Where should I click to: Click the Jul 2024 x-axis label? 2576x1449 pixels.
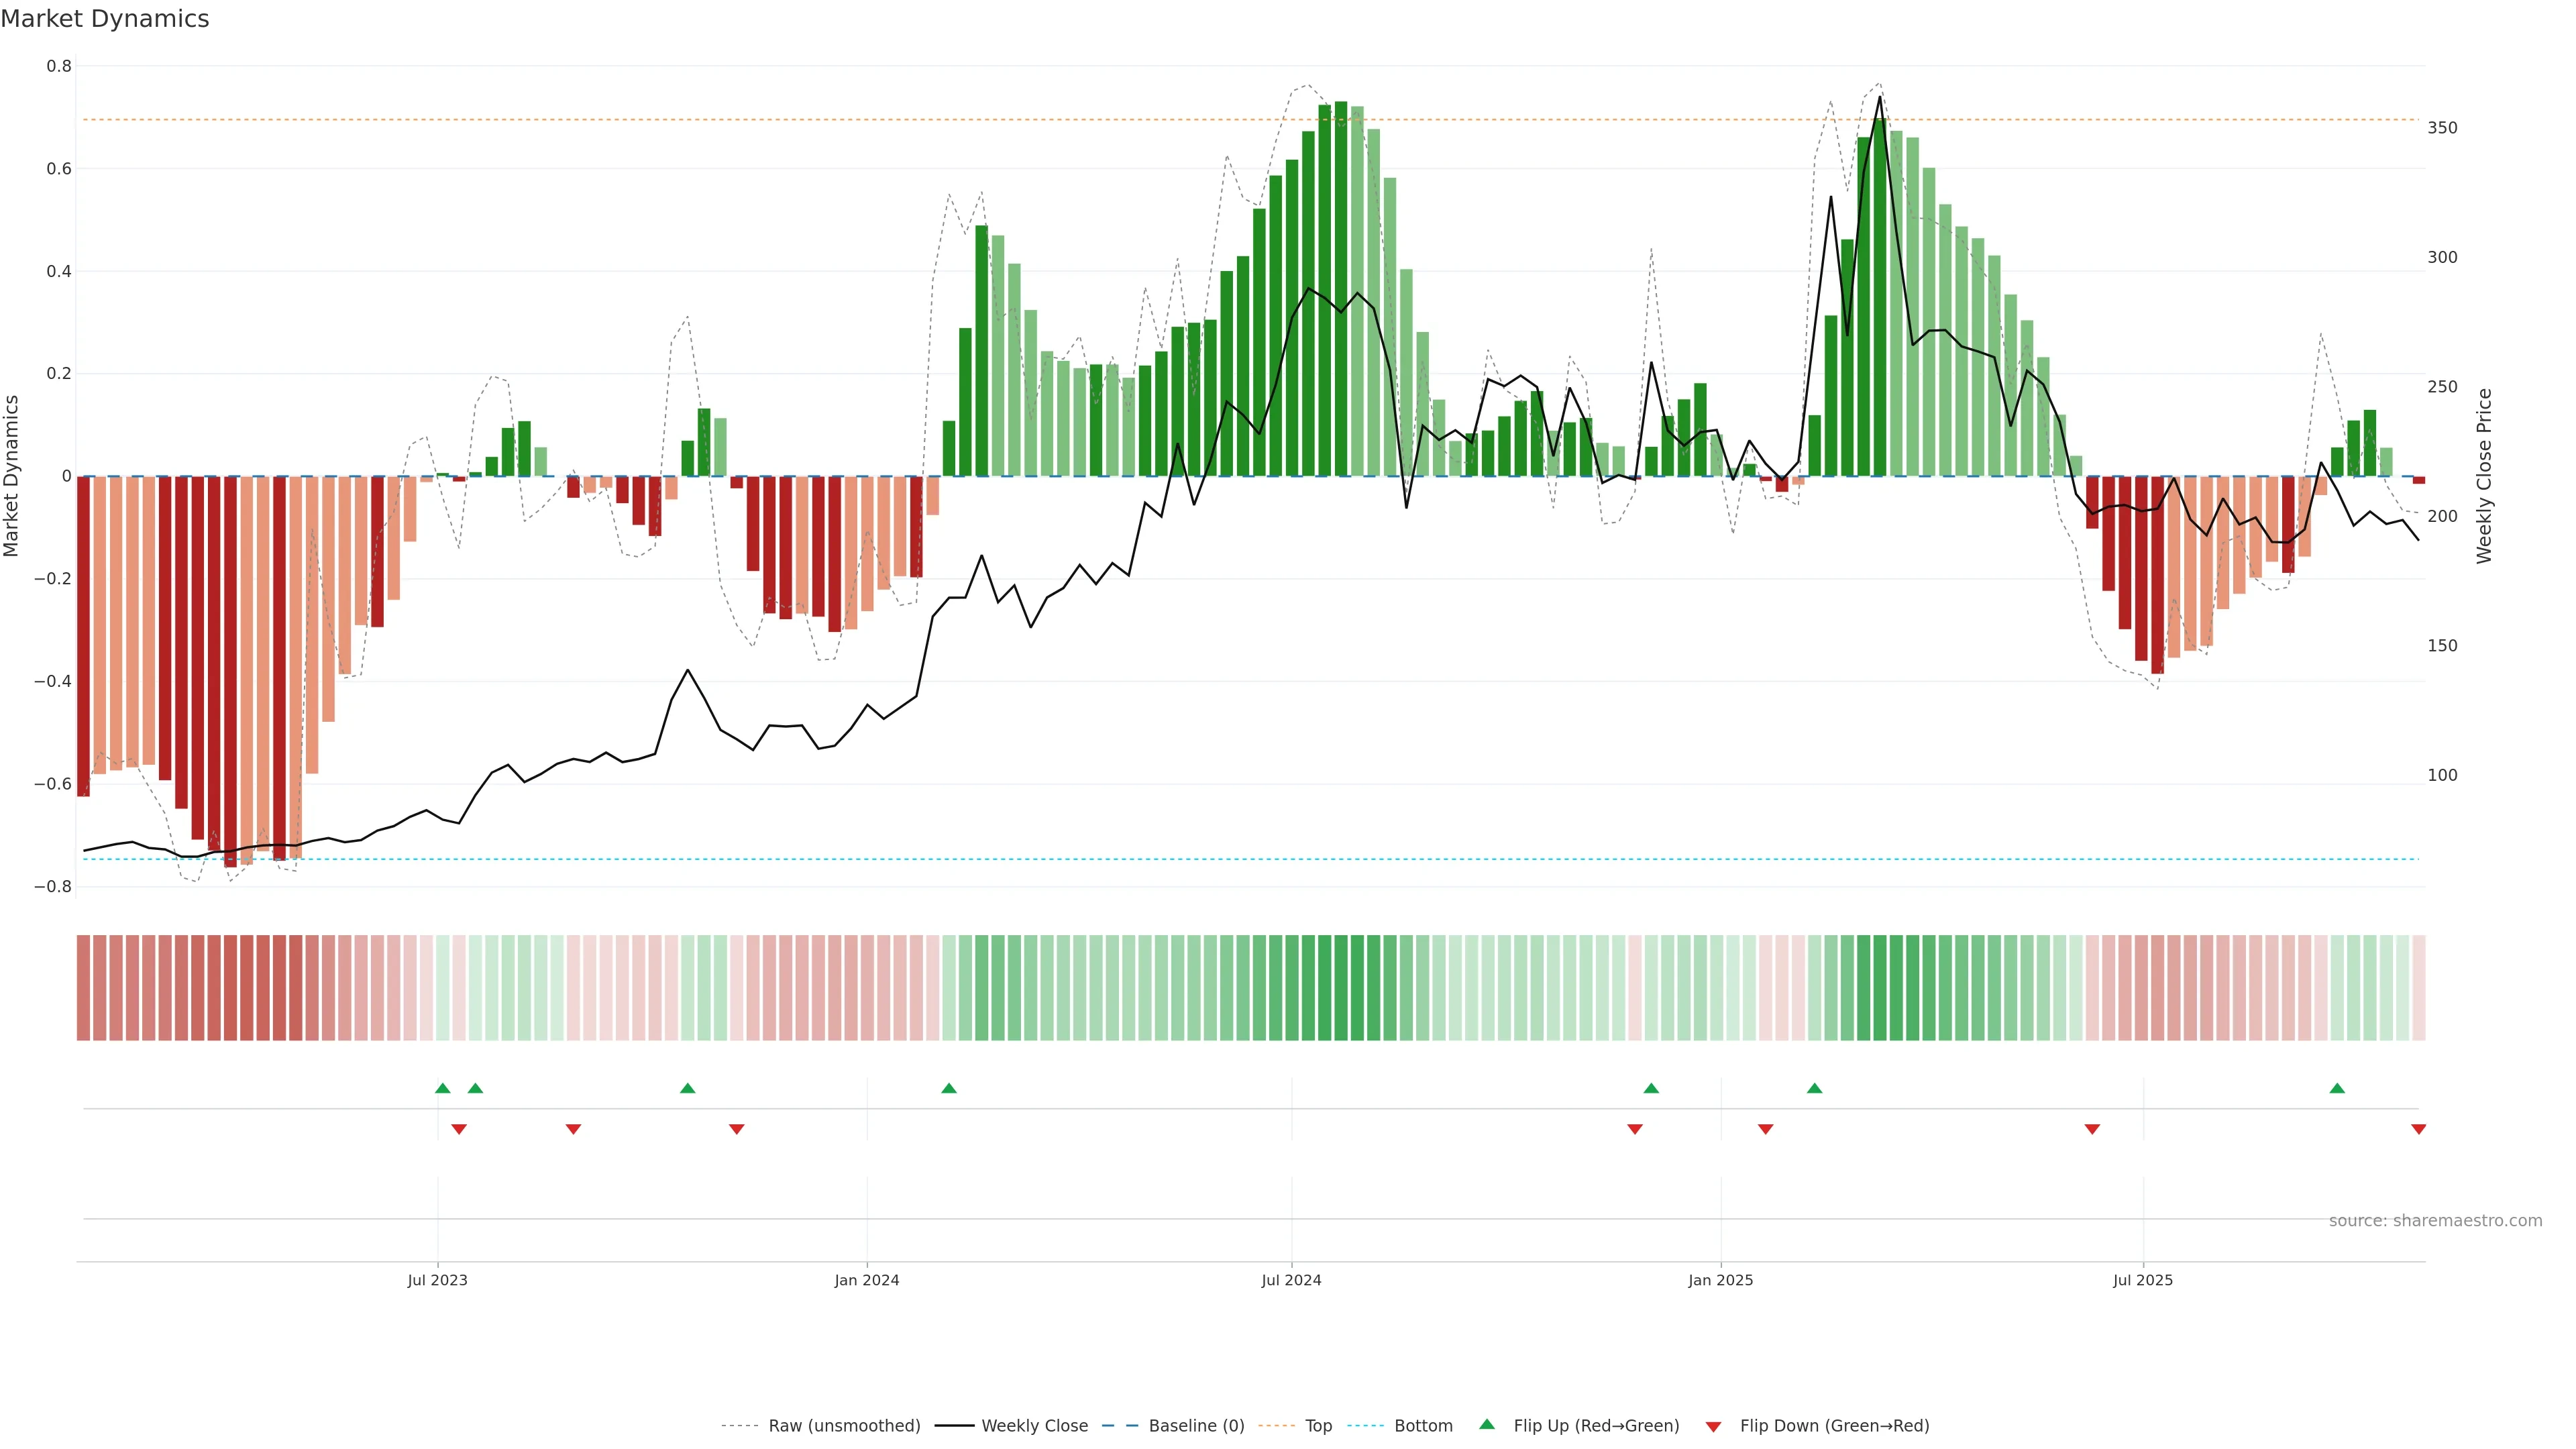pyautogui.click(x=1291, y=1280)
